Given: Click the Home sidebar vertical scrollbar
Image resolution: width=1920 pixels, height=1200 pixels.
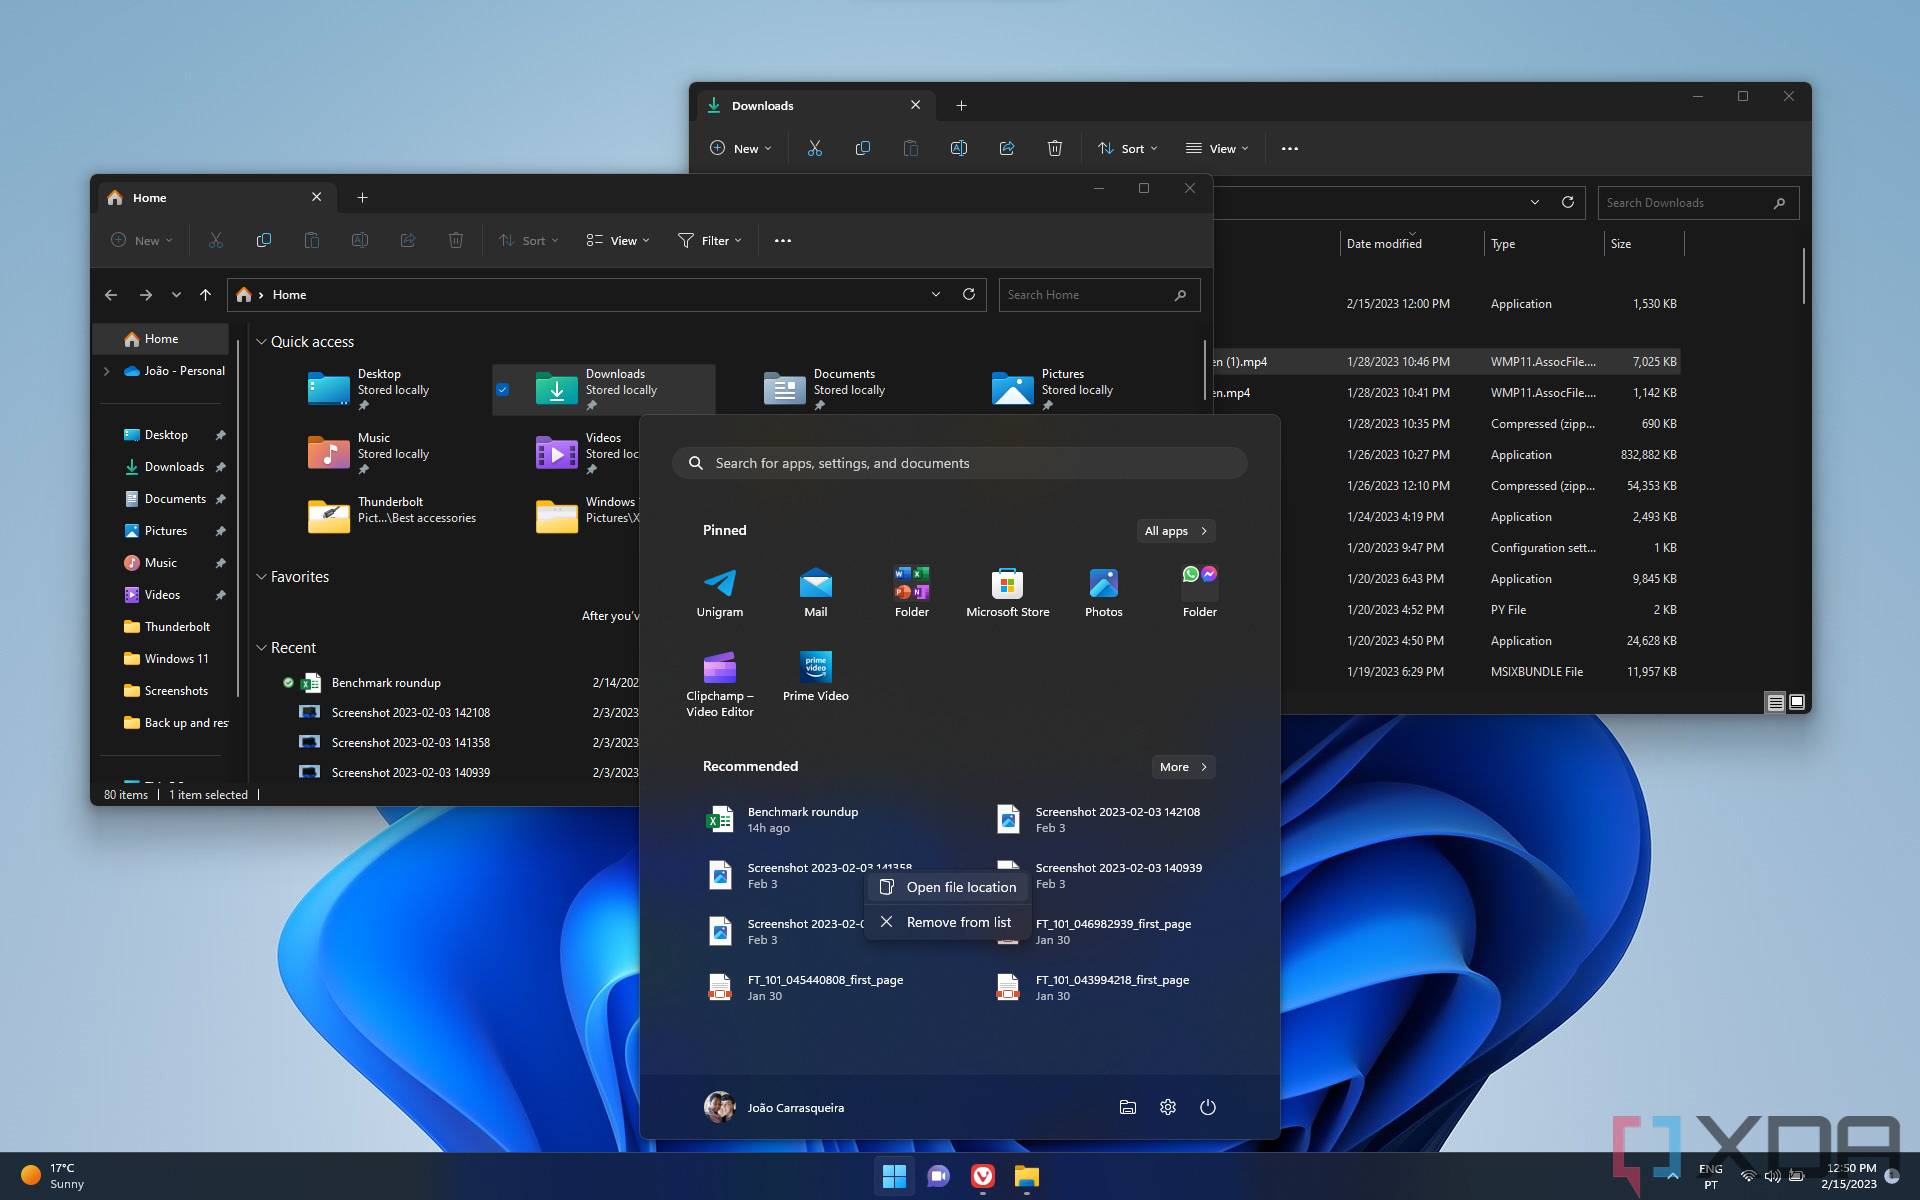Looking at the screenshot, I should [238, 518].
